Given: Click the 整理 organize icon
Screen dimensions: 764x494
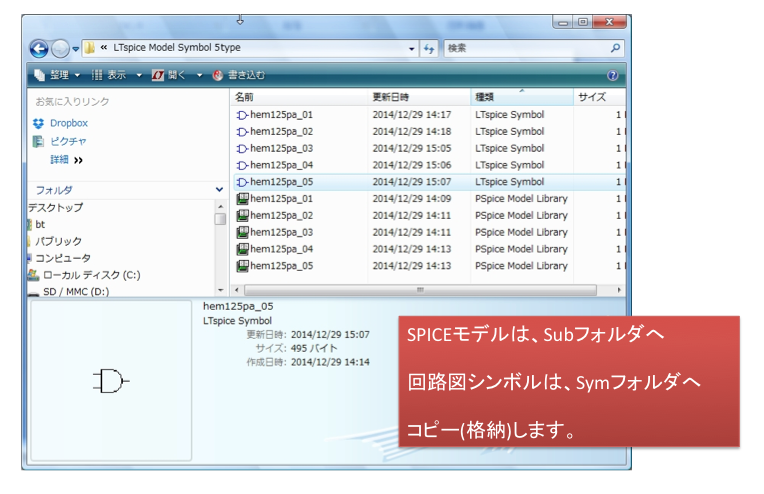Looking at the screenshot, I should (39, 75).
